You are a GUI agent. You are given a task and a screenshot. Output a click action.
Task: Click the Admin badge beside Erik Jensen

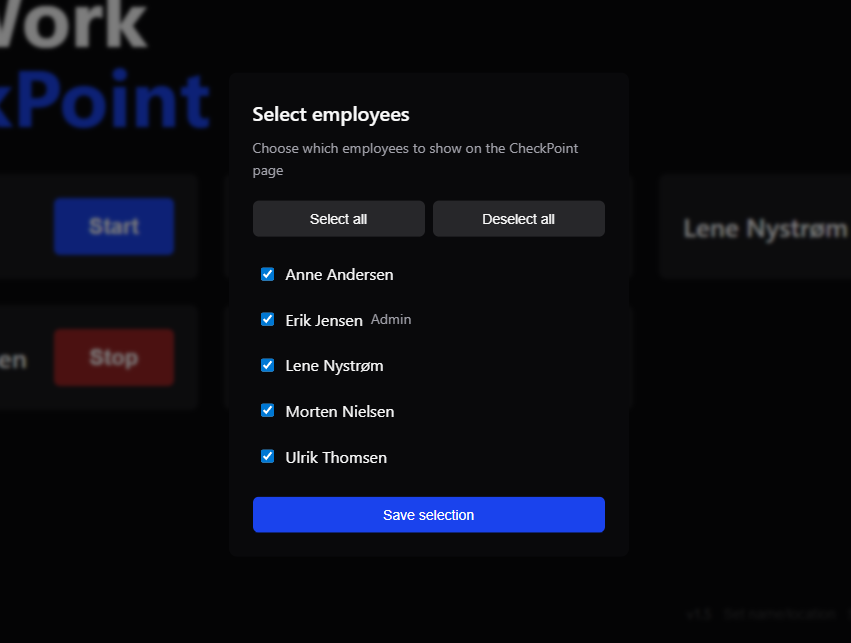coord(391,319)
